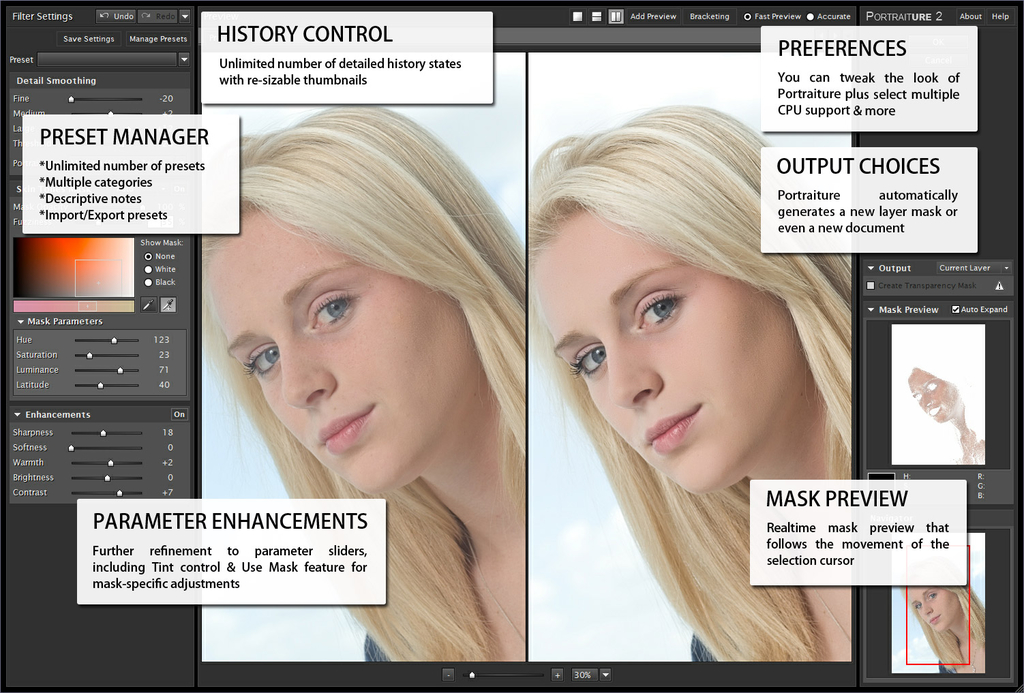This screenshot has height=693, width=1024.
Task: Click the warning triangle beside Transparency Mask
Action: pos(999,285)
